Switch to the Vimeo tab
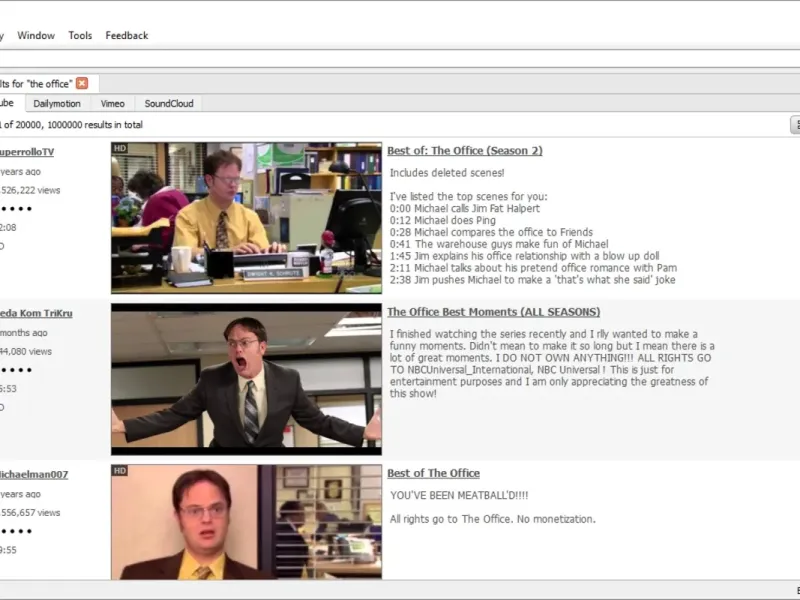This screenshot has width=800, height=600. coord(112,104)
